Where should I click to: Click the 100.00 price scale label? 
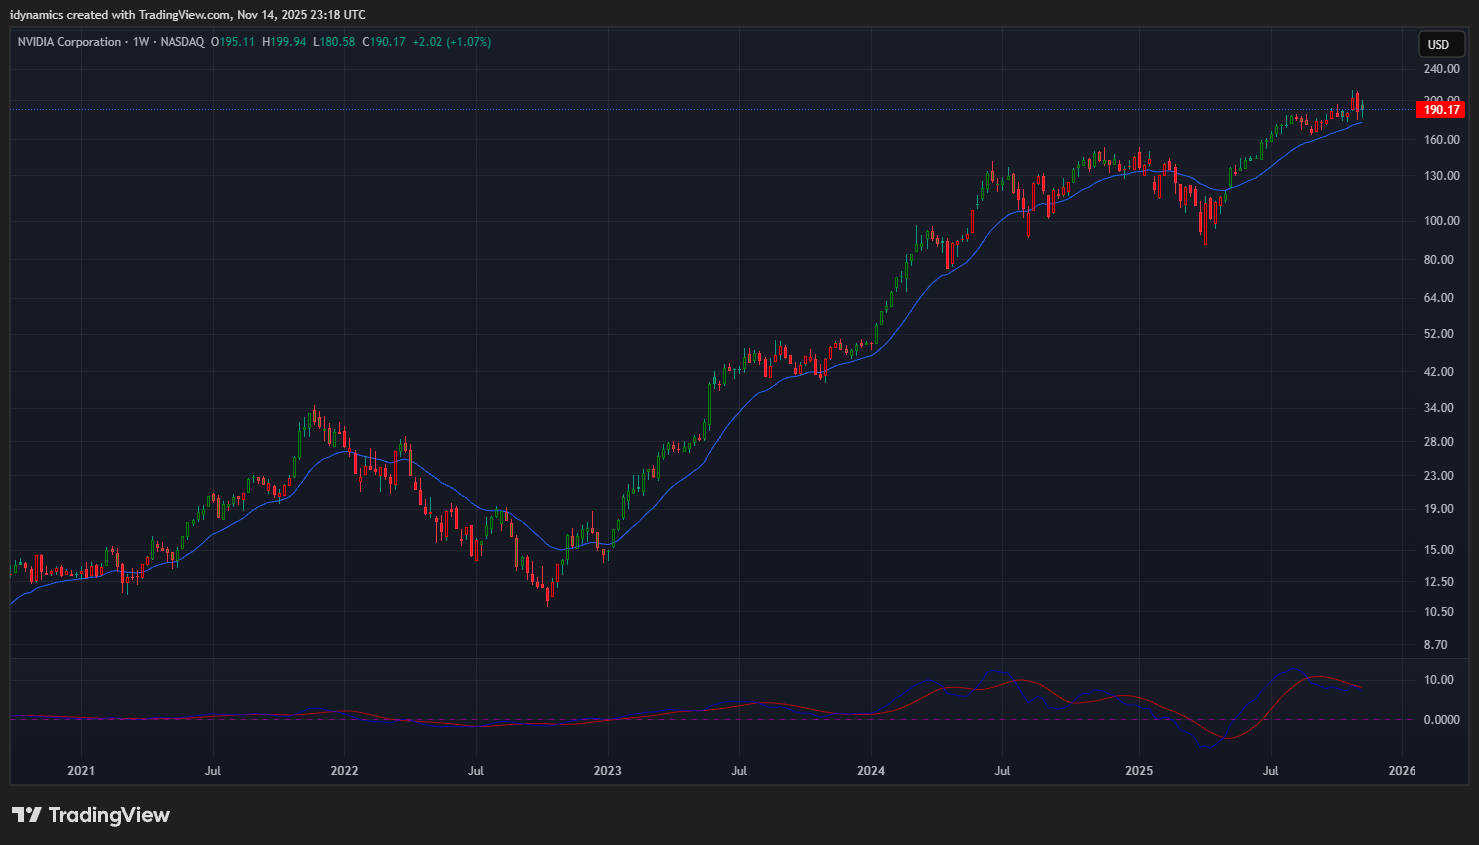coord(1441,221)
